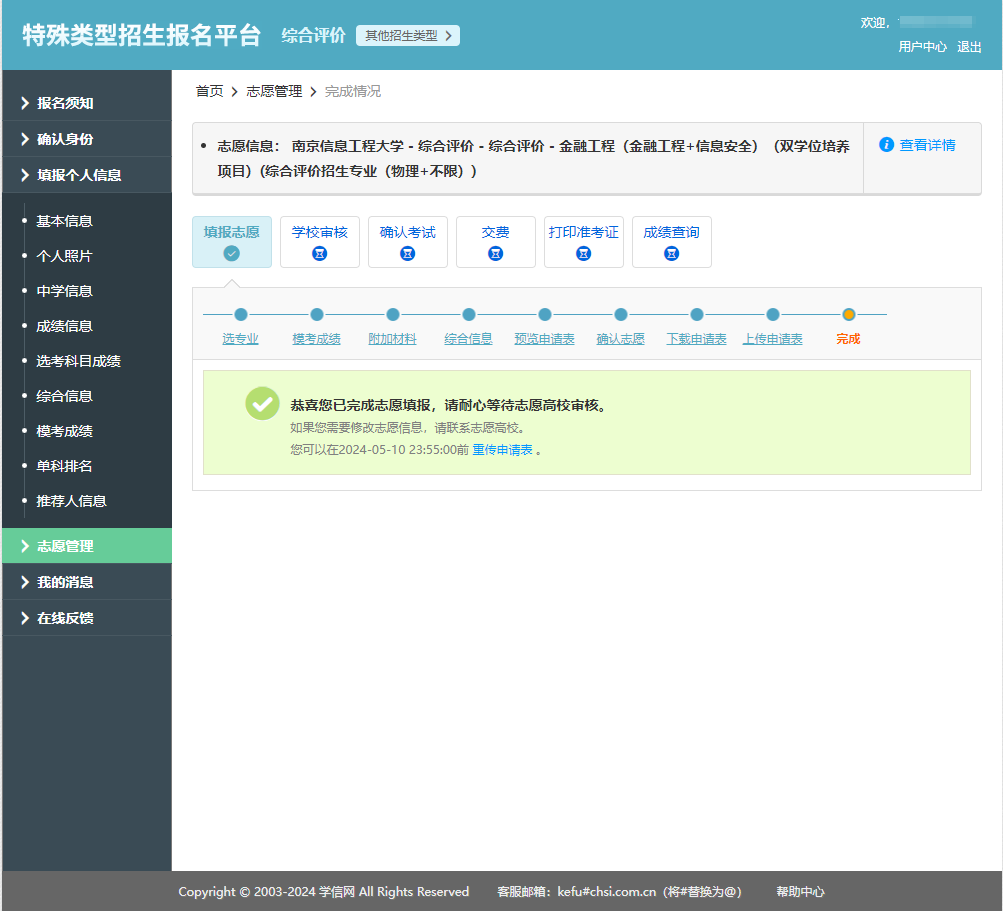
Task: Click the hourglass icon under 打印准考证
Action: (x=583, y=253)
